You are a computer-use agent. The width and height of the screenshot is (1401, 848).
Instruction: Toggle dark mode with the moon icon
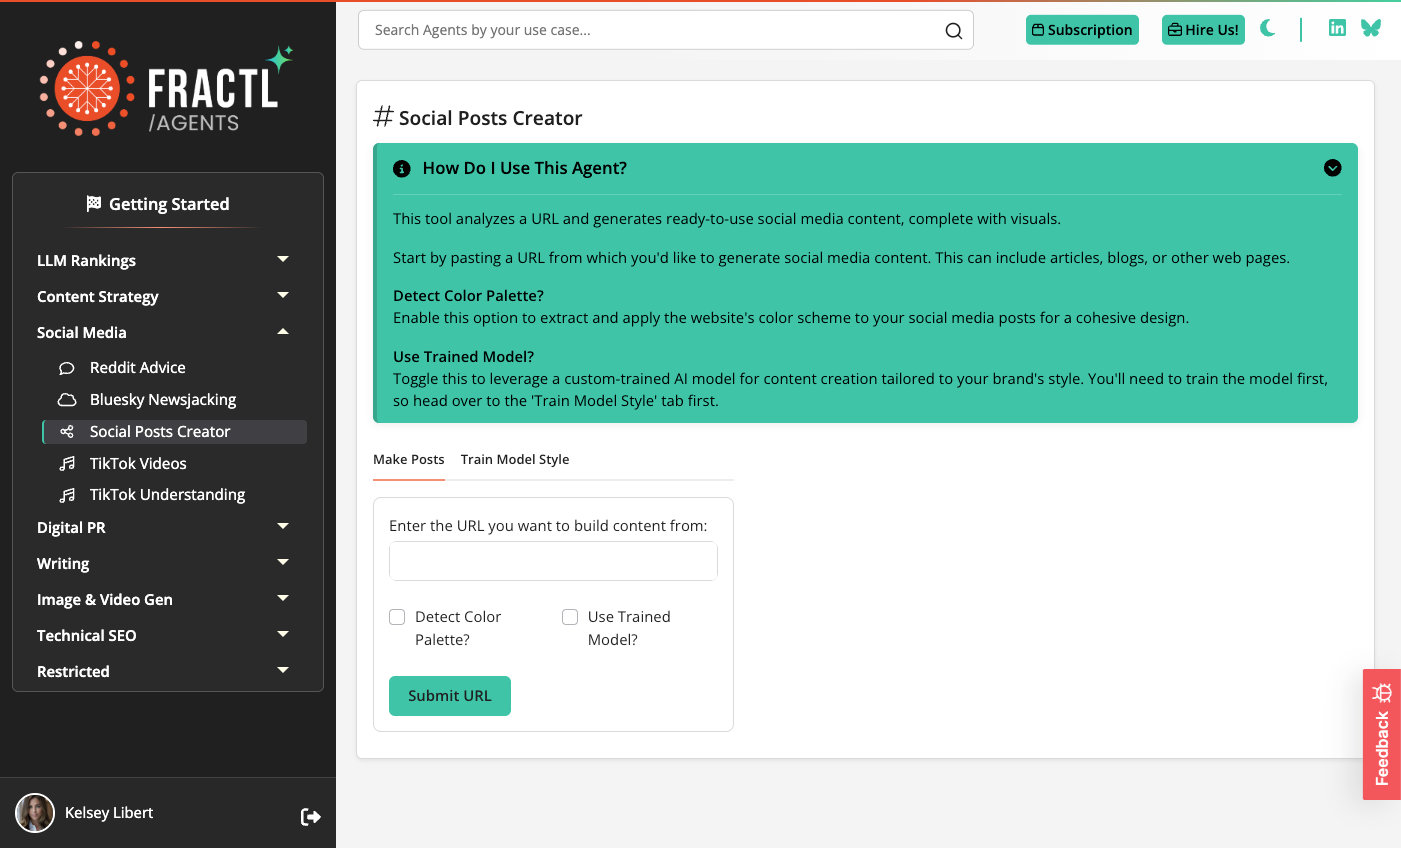coord(1268,29)
